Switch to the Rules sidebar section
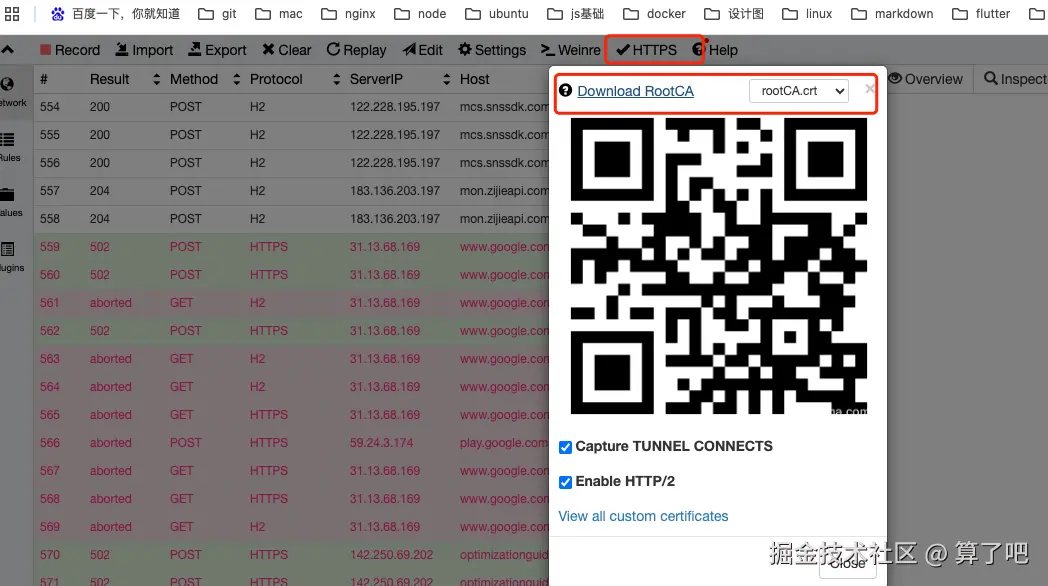The image size is (1048, 586). point(9,147)
